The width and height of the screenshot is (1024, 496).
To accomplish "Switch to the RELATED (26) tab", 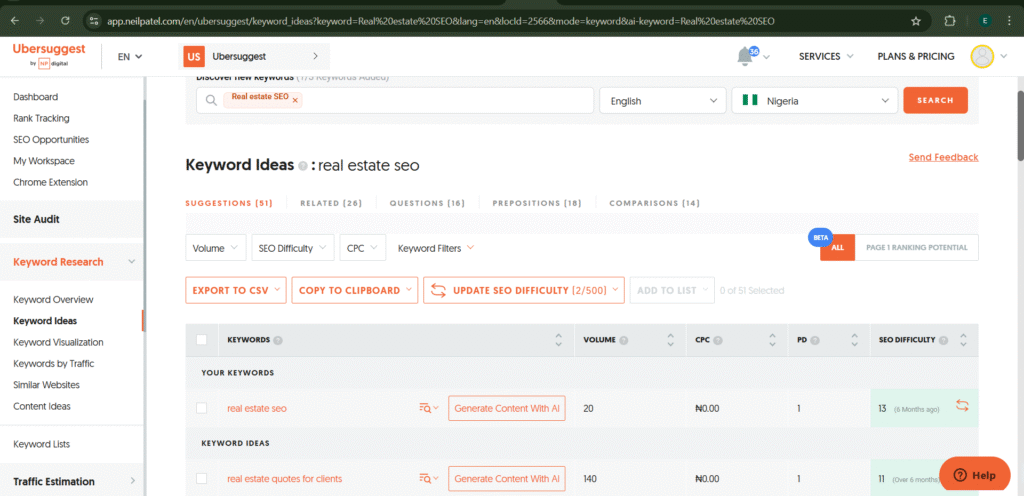I will pyautogui.click(x=331, y=203).
